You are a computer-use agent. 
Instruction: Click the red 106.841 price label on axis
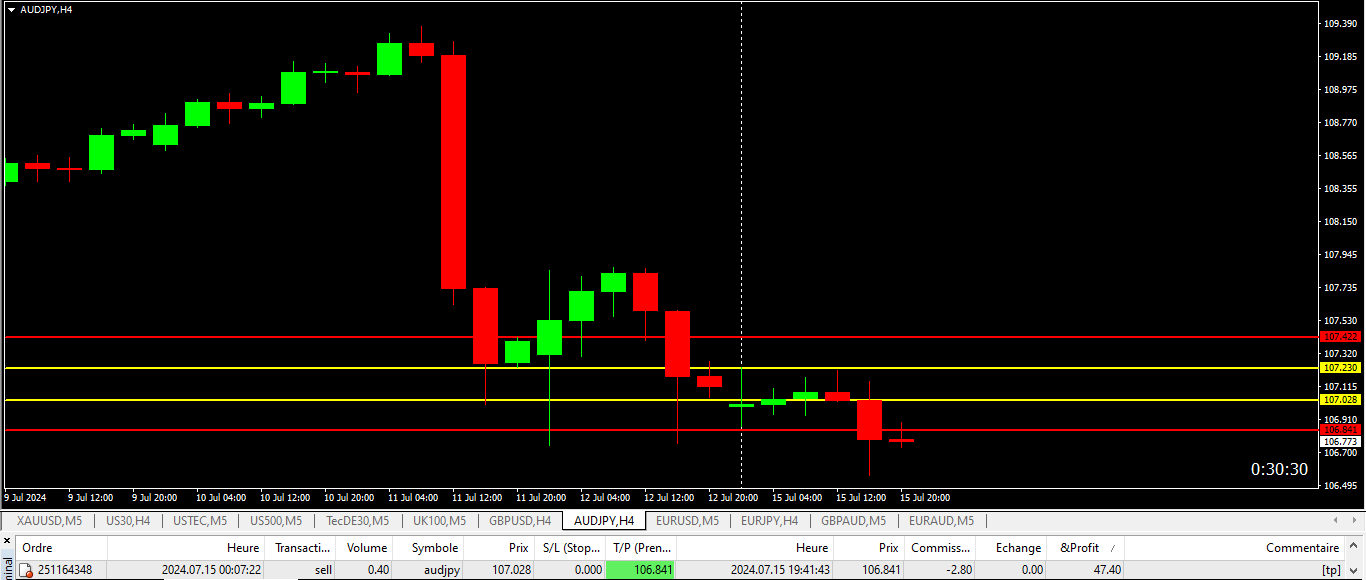click(x=1340, y=429)
